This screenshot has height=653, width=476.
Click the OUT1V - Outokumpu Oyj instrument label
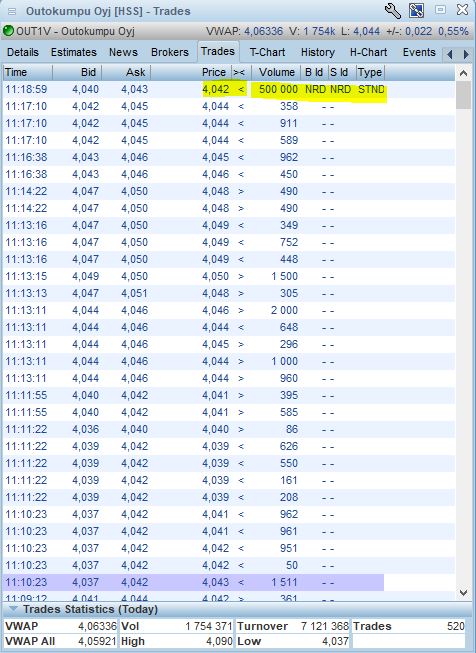click(x=75, y=31)
